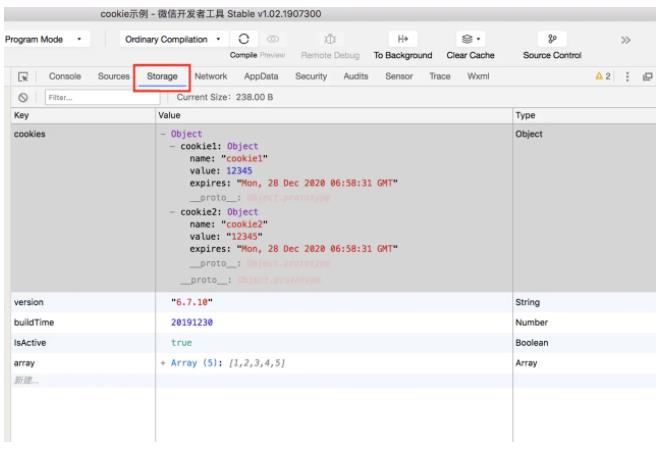
Task: Click the Compile label
Action: [243, 55]
